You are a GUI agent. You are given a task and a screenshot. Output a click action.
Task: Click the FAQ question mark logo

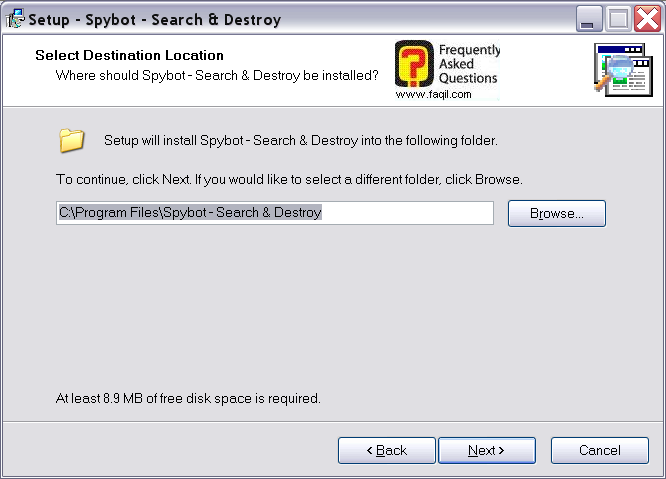tap(414, 64)
